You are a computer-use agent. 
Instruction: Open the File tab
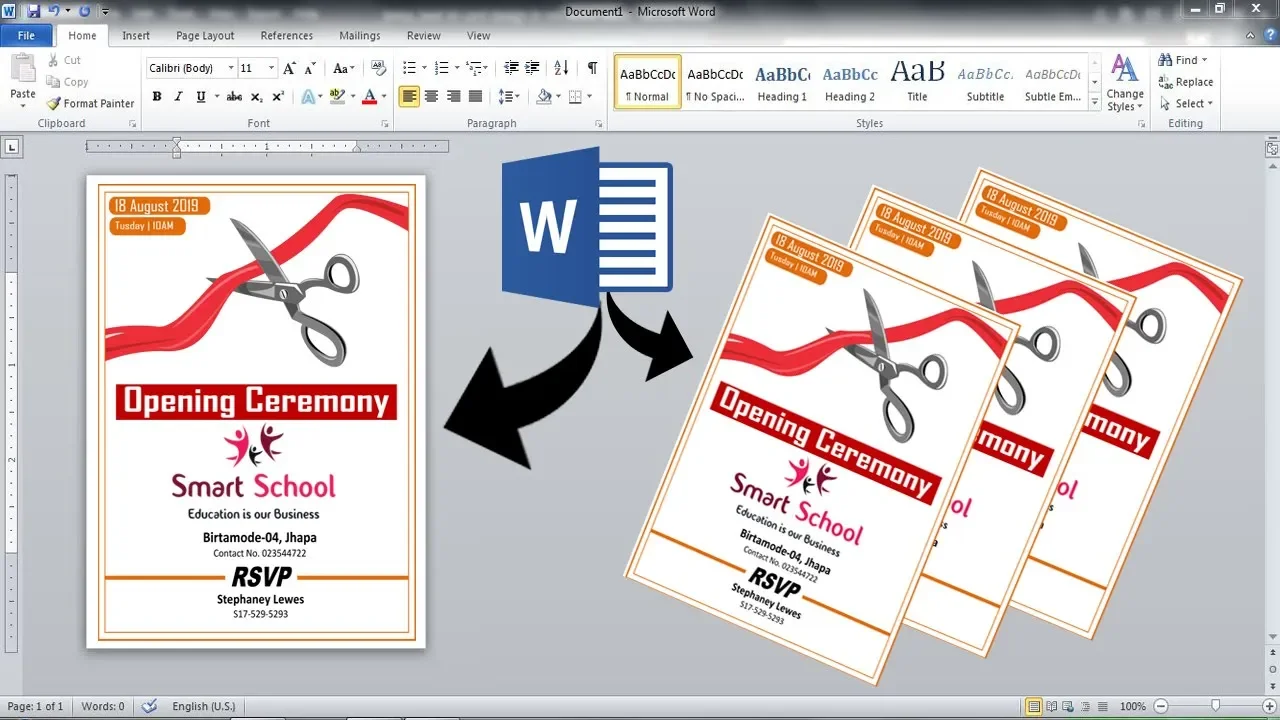coord(26,35)
